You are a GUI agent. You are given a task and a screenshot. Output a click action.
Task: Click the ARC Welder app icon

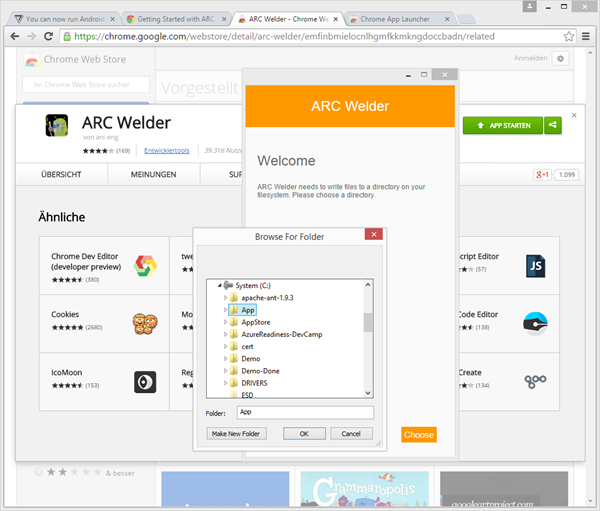57,125
